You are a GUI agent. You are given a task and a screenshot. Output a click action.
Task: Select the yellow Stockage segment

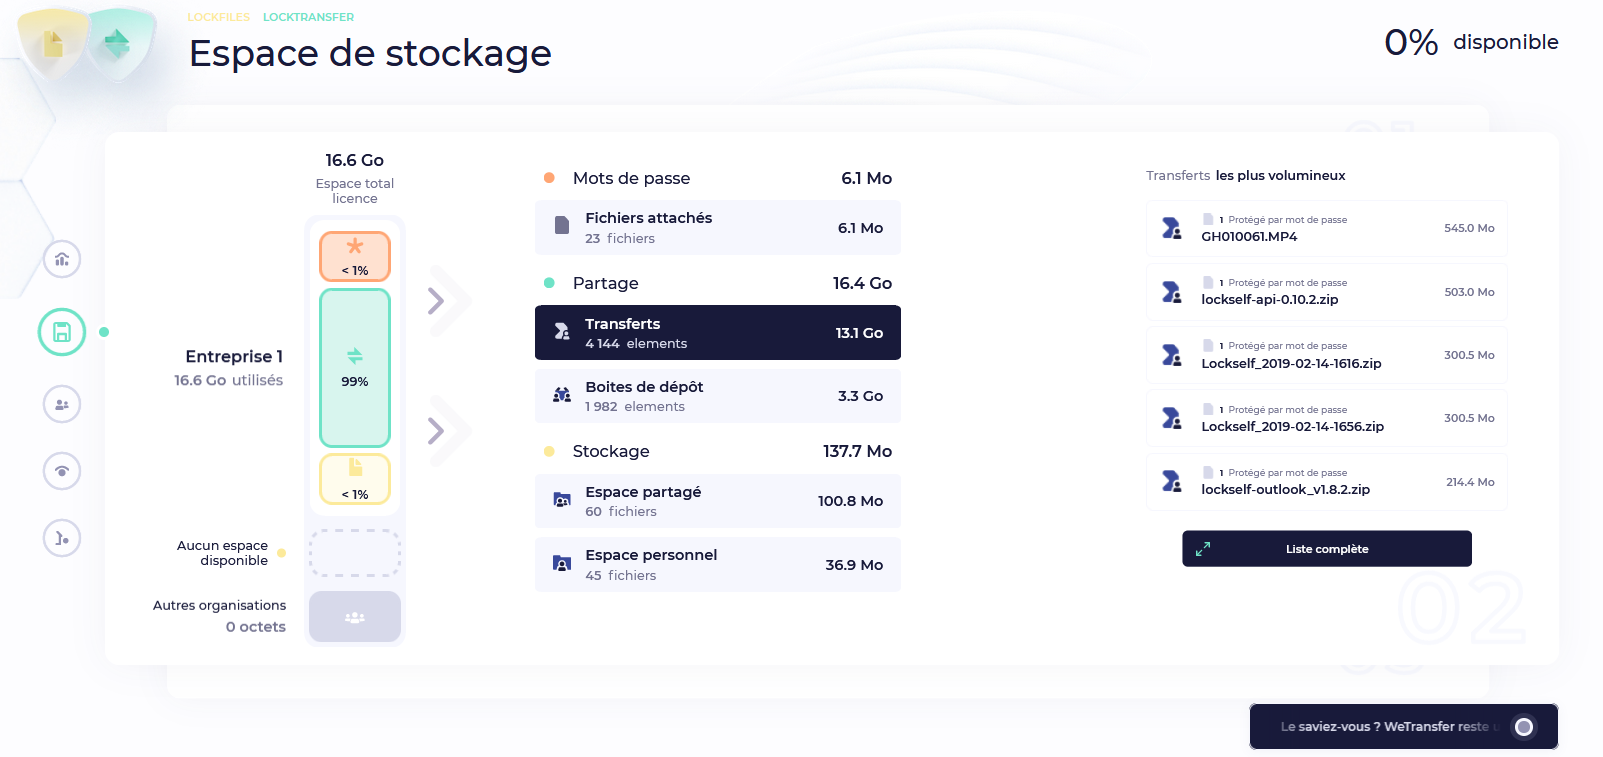[x=355, y=479]
